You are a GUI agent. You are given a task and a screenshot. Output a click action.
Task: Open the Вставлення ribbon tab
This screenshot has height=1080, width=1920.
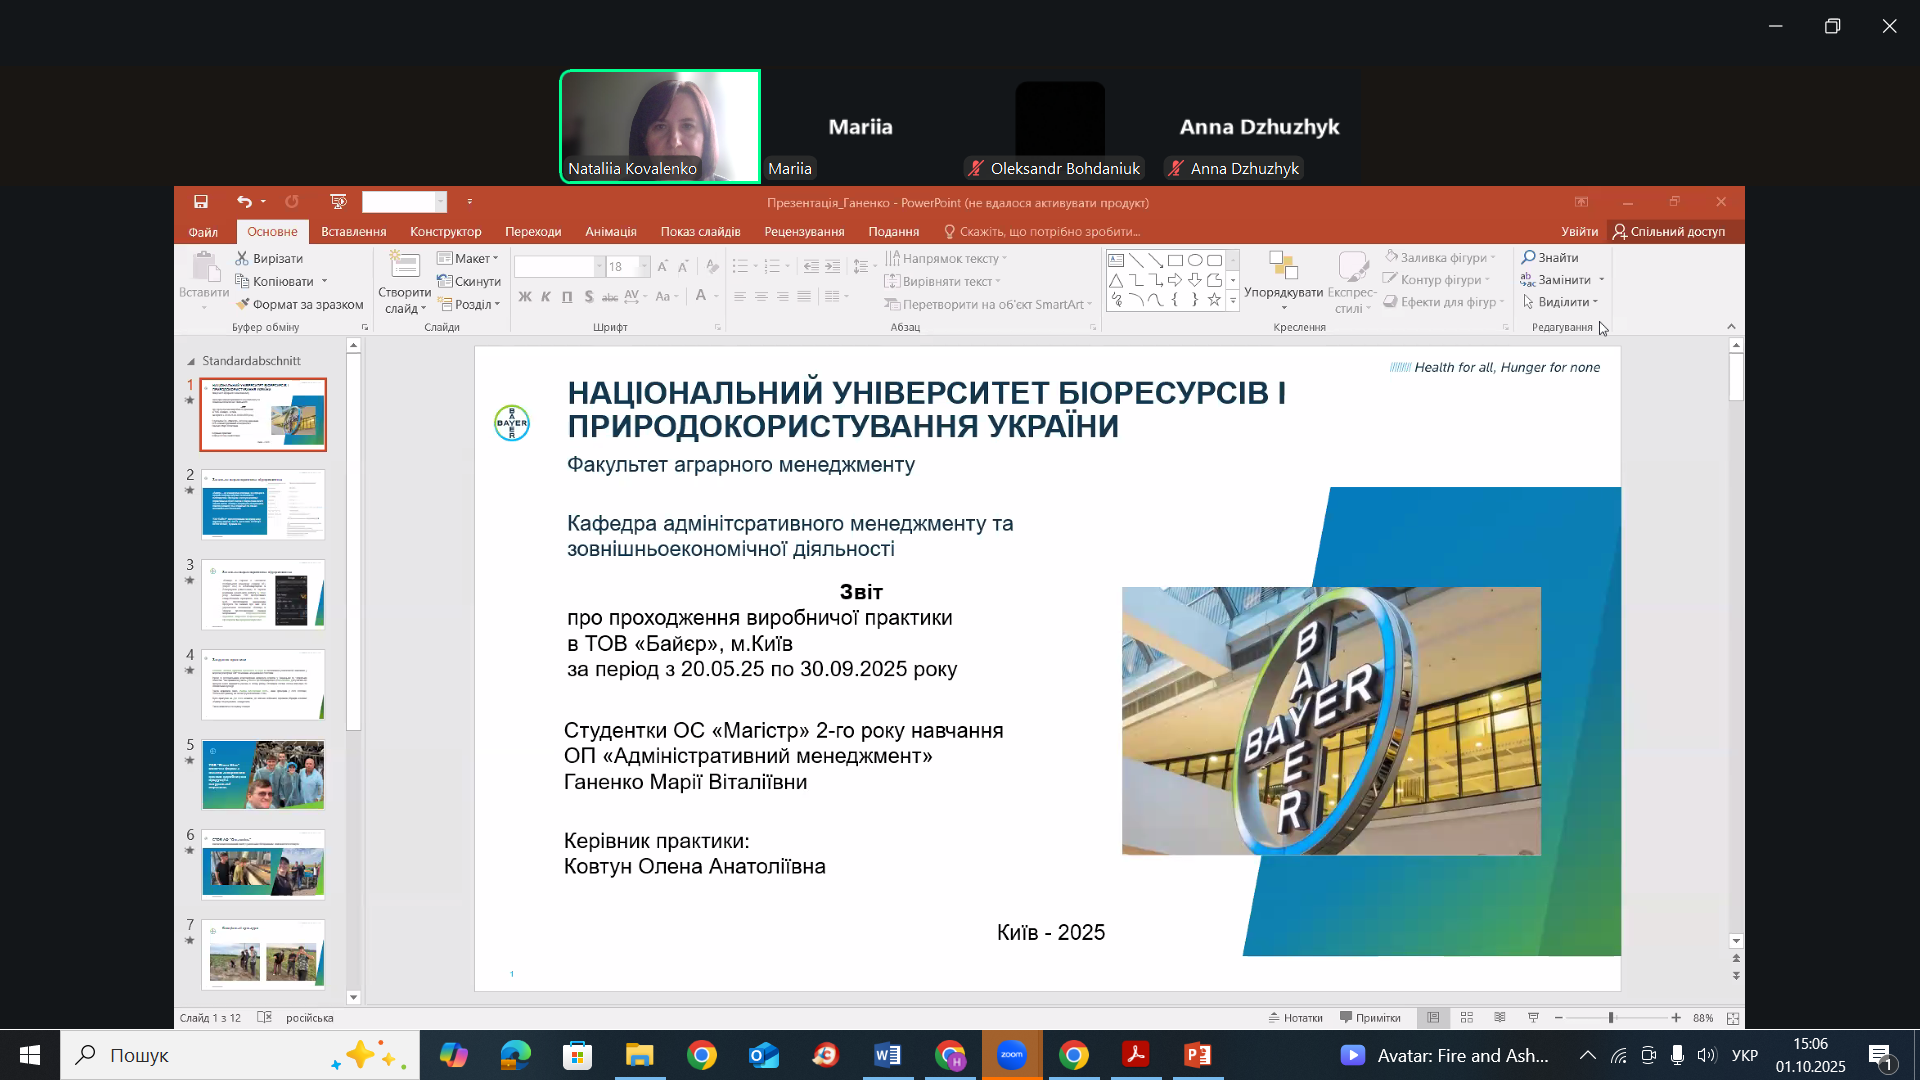pyautogui.click(x=353, y=232)
